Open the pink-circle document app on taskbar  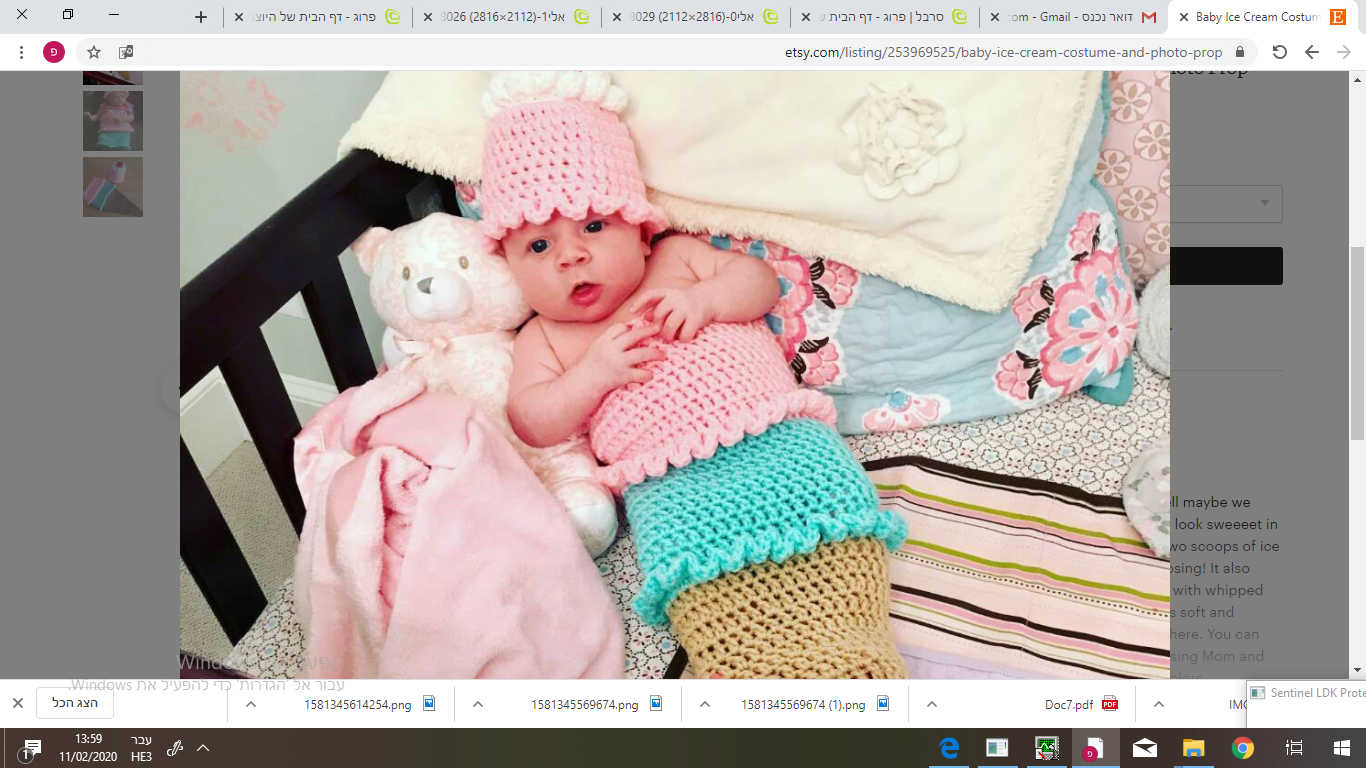[x=1095, y=748]
